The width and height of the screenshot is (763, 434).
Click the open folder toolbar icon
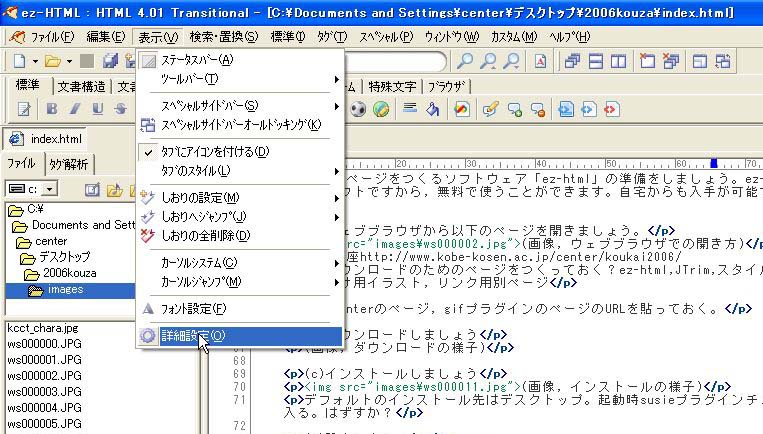tap(53, 61)
